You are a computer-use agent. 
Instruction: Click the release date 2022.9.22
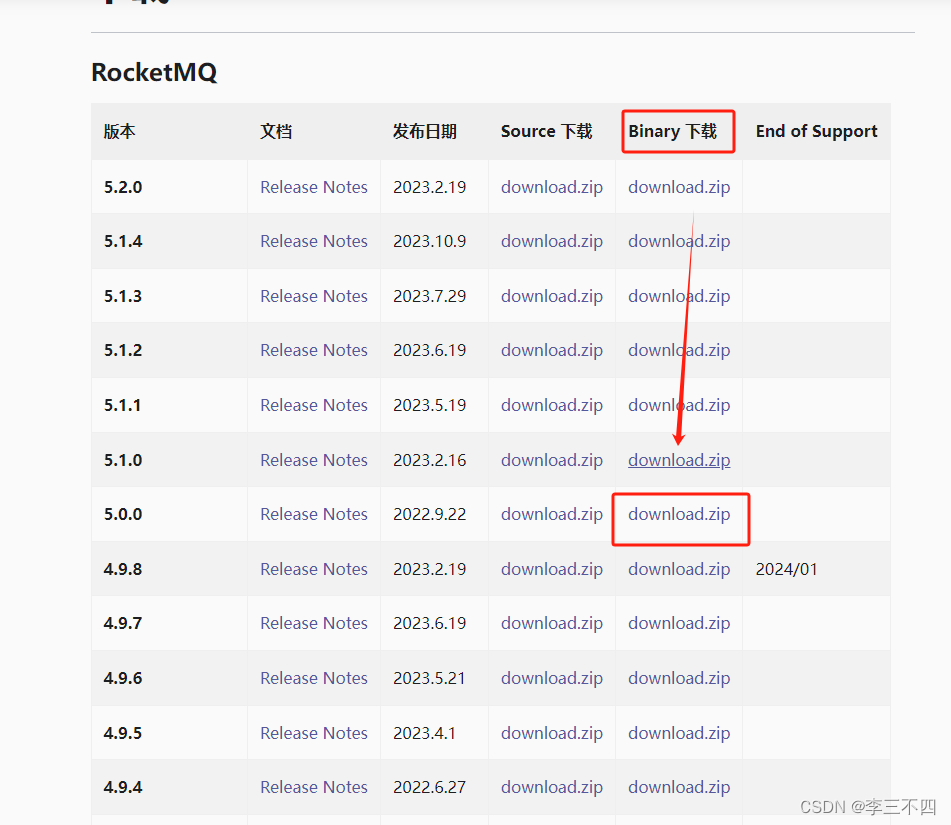(x=429, y=514)
